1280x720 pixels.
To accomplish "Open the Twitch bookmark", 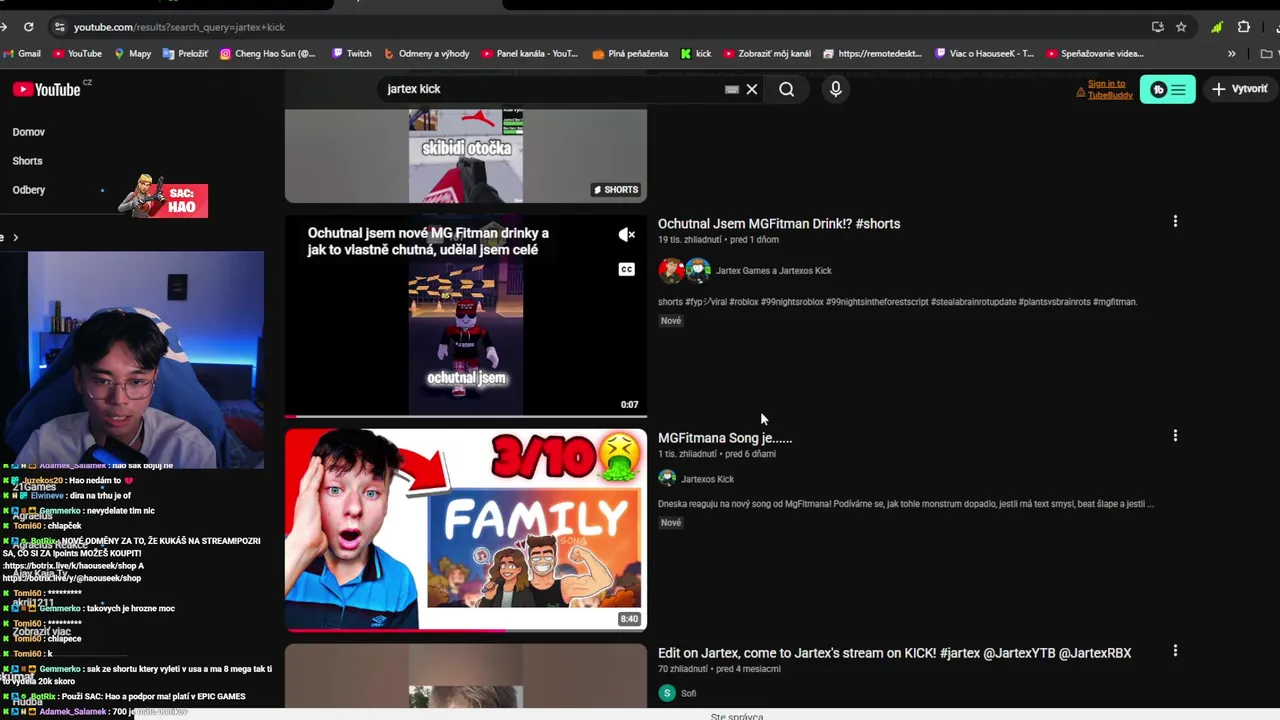I will coord(352,54).
